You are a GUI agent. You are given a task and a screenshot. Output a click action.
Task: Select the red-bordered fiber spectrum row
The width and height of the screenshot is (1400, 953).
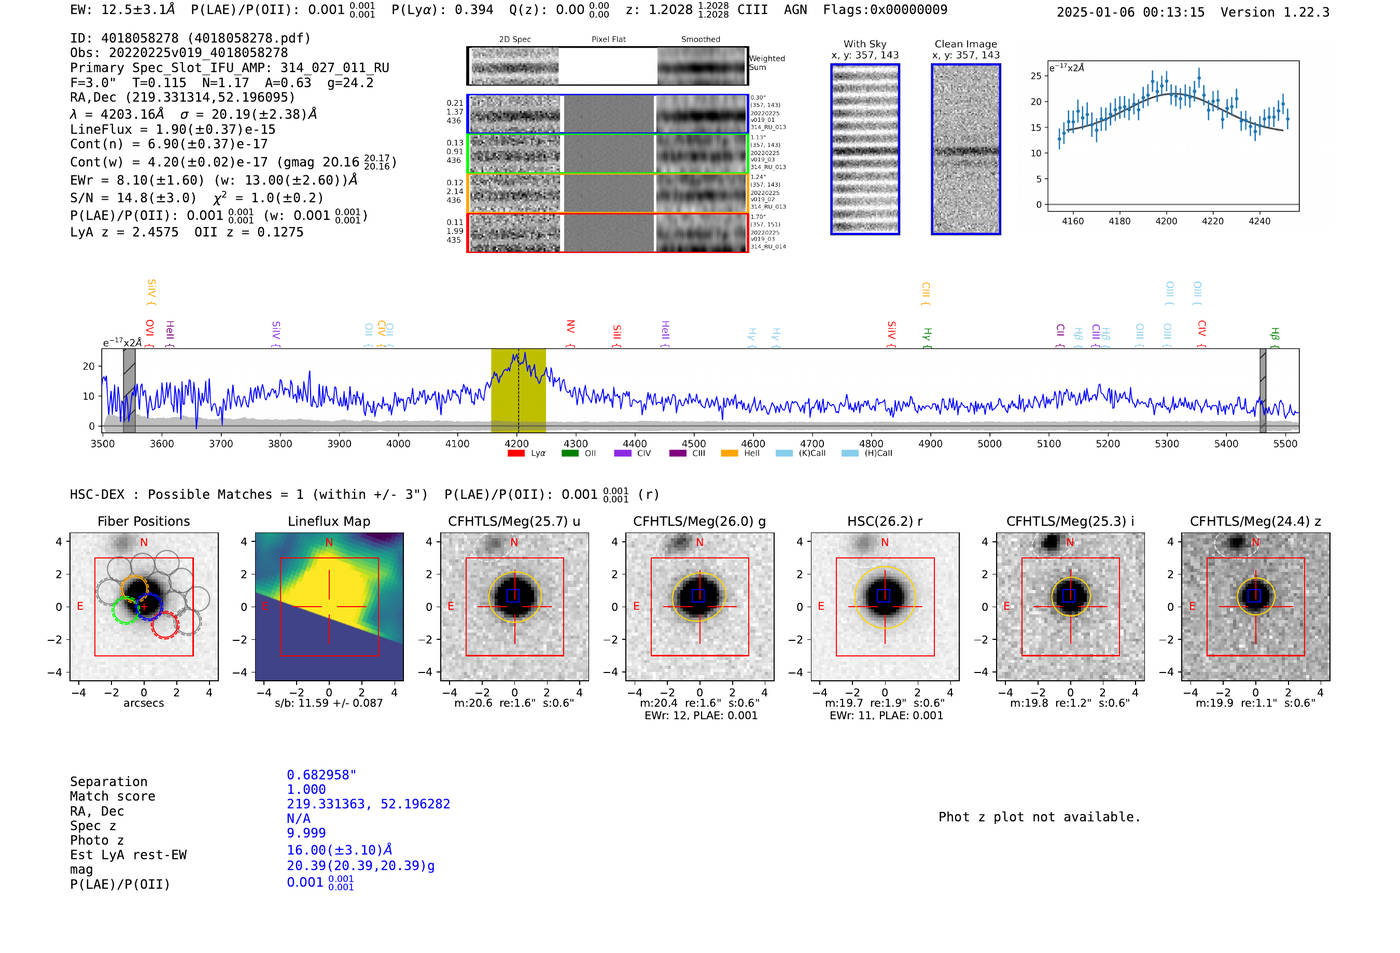coord(608,232)
